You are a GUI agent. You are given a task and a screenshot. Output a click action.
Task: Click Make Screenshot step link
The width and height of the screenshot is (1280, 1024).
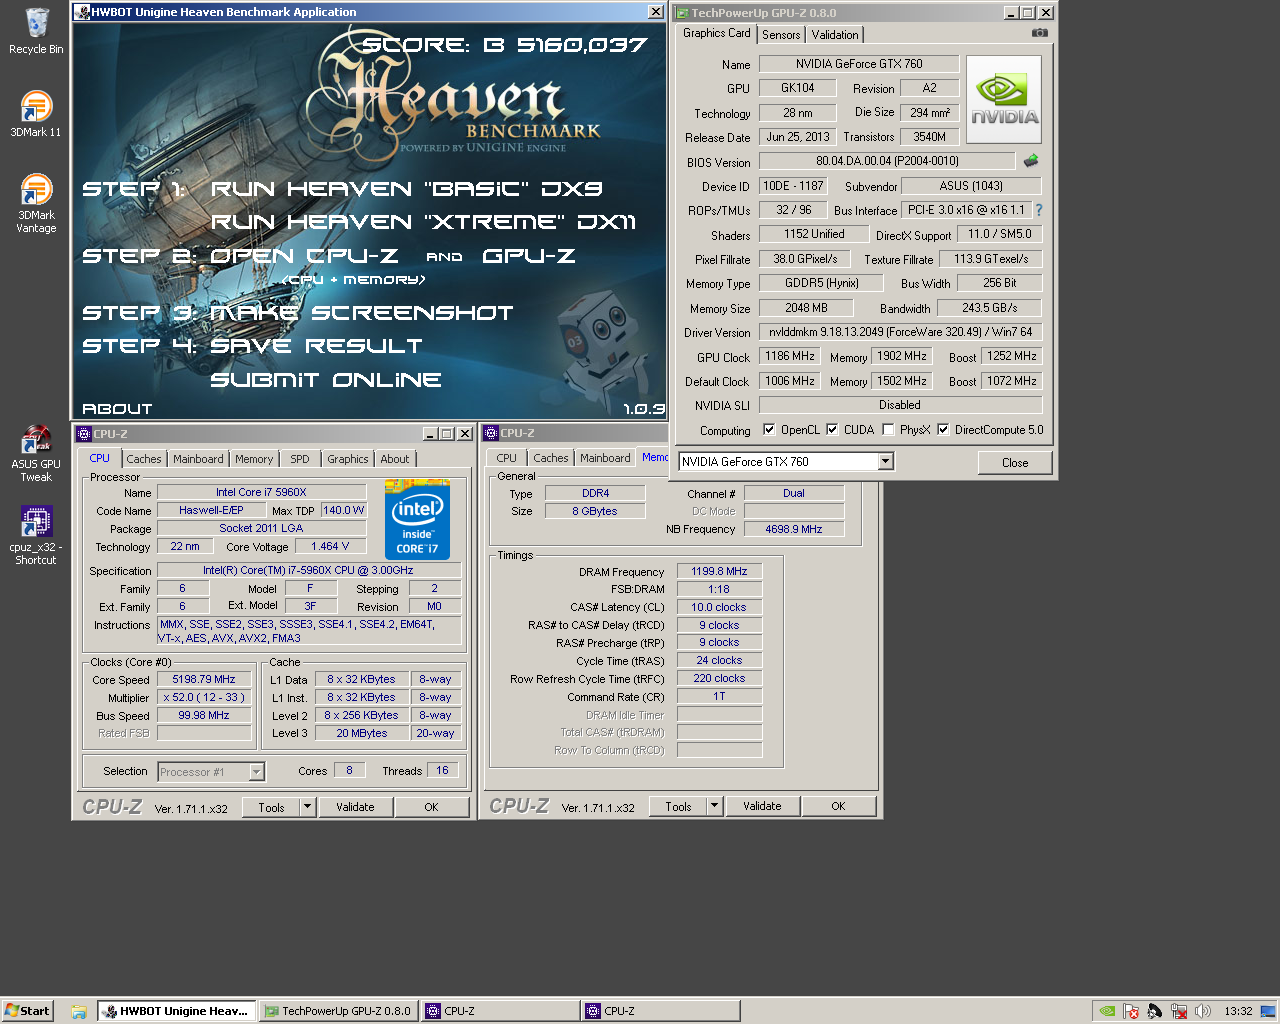pos(361,313)
